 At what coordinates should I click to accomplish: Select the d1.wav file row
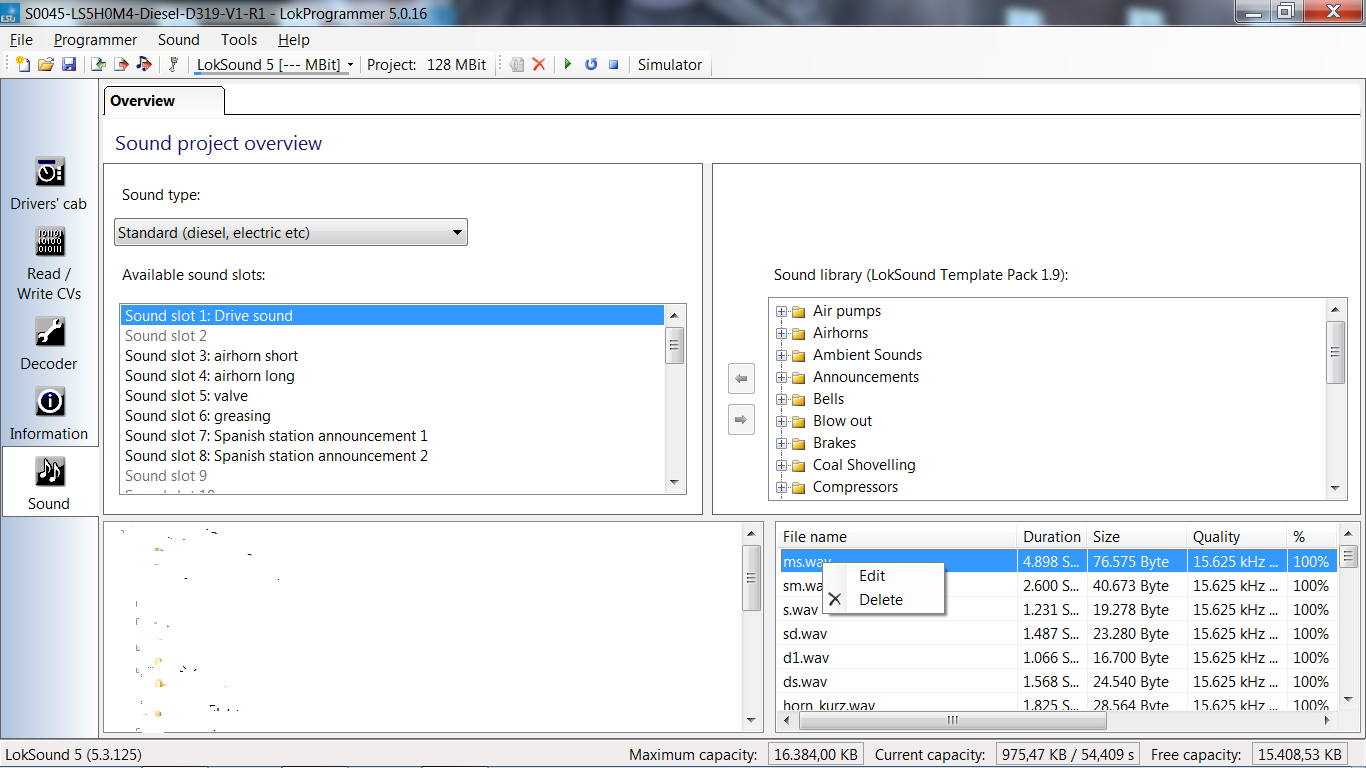coord(1058,658)
